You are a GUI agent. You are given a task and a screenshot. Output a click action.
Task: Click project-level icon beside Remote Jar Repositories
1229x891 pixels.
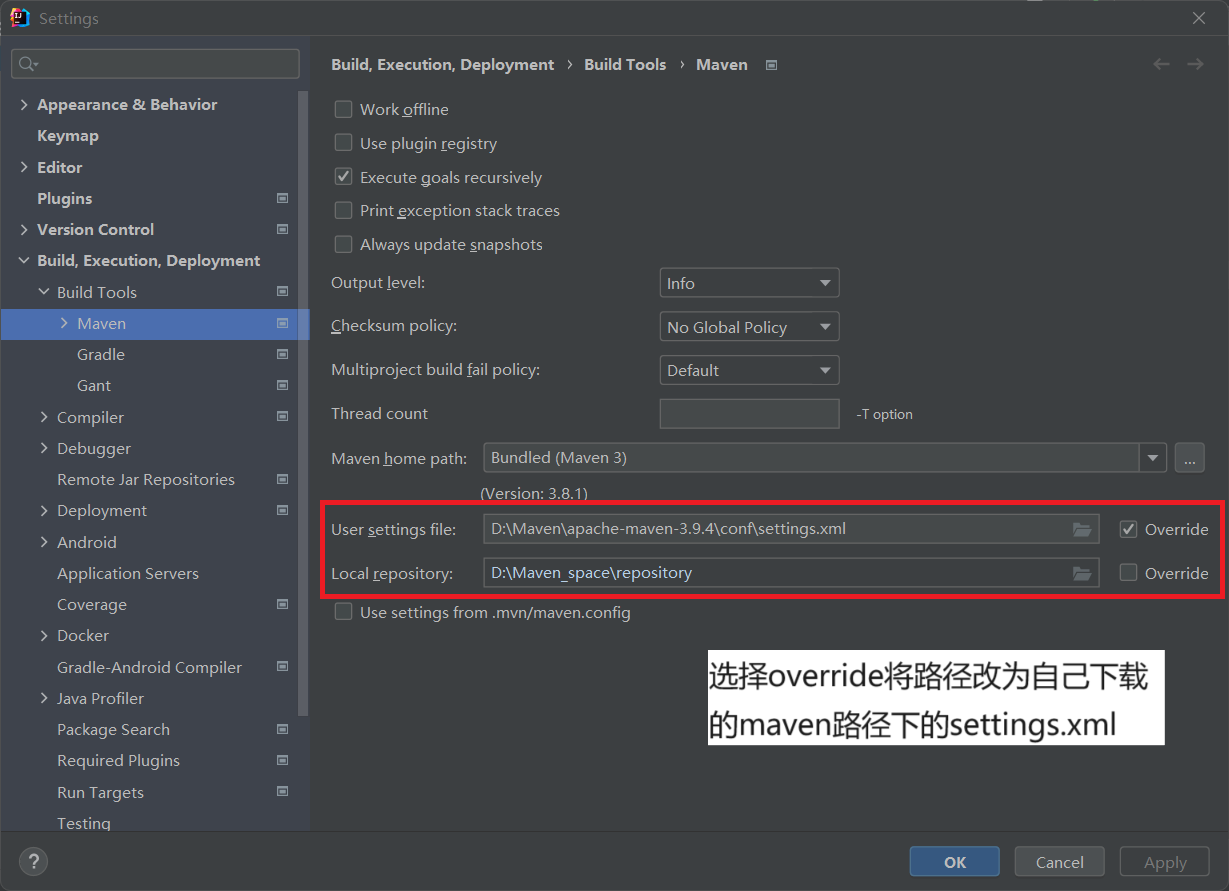[x=282, y=479]
